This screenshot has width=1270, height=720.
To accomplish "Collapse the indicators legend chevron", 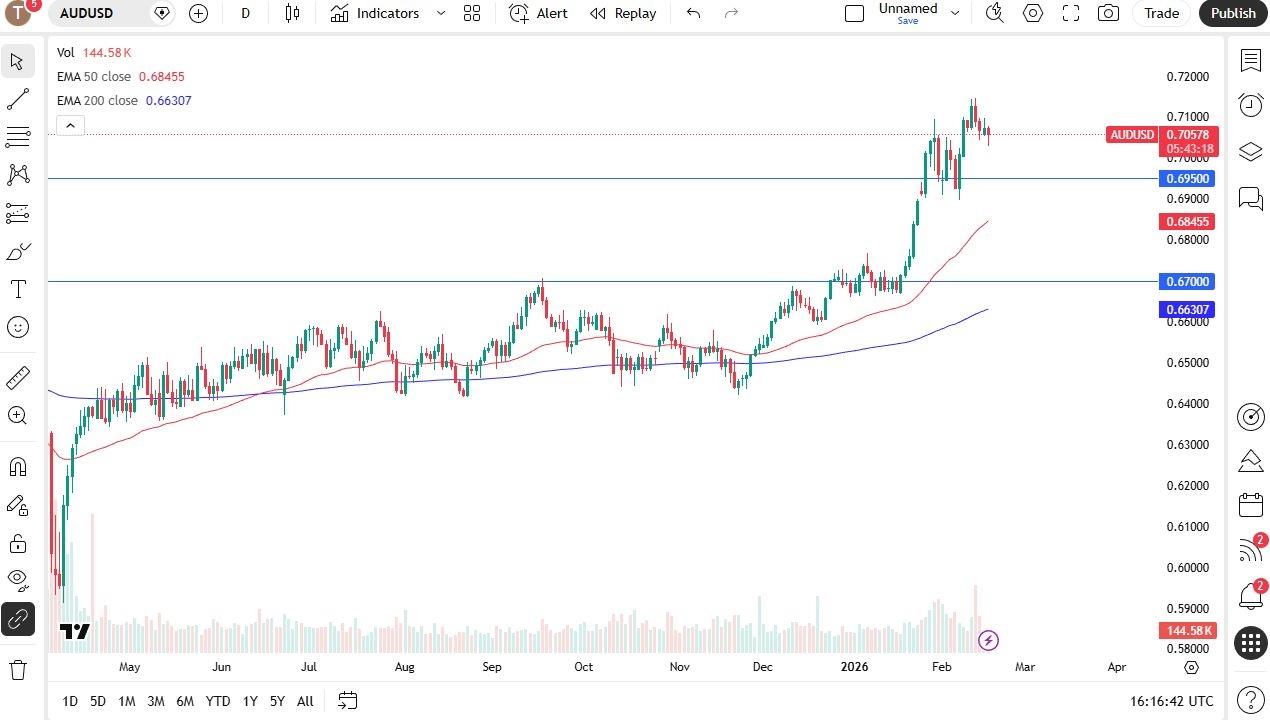I will tap(70, 124).
